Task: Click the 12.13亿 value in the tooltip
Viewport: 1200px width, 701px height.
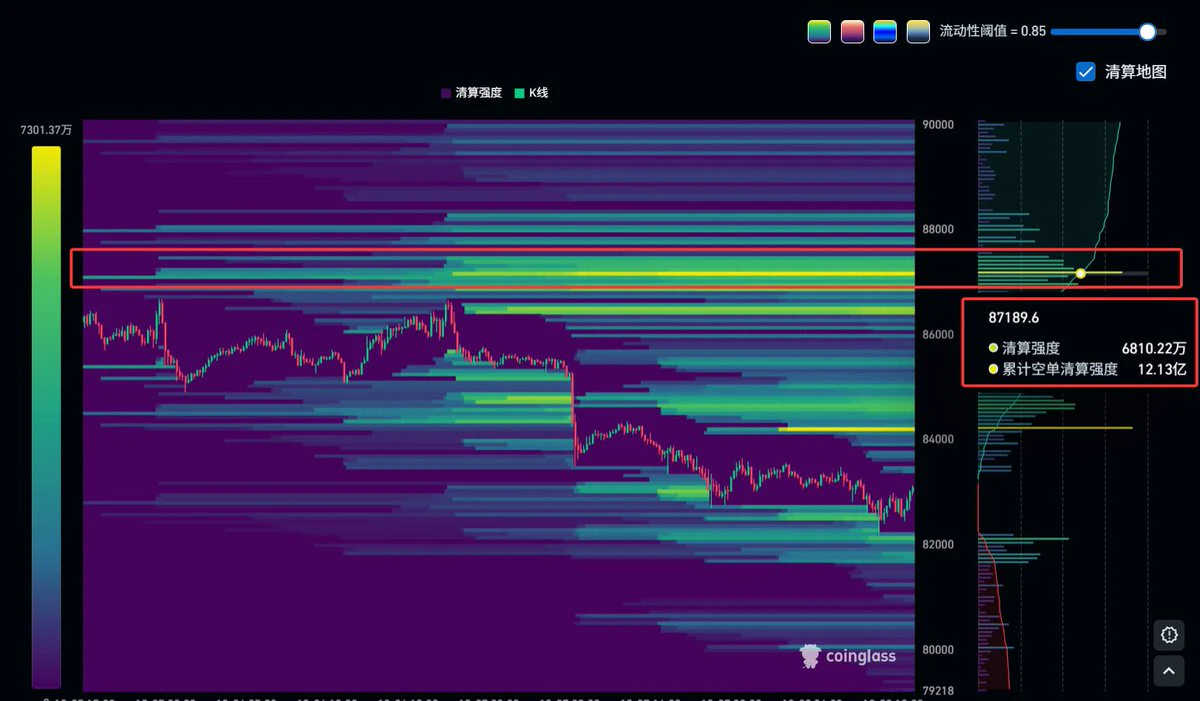Action: point(1162,369)
